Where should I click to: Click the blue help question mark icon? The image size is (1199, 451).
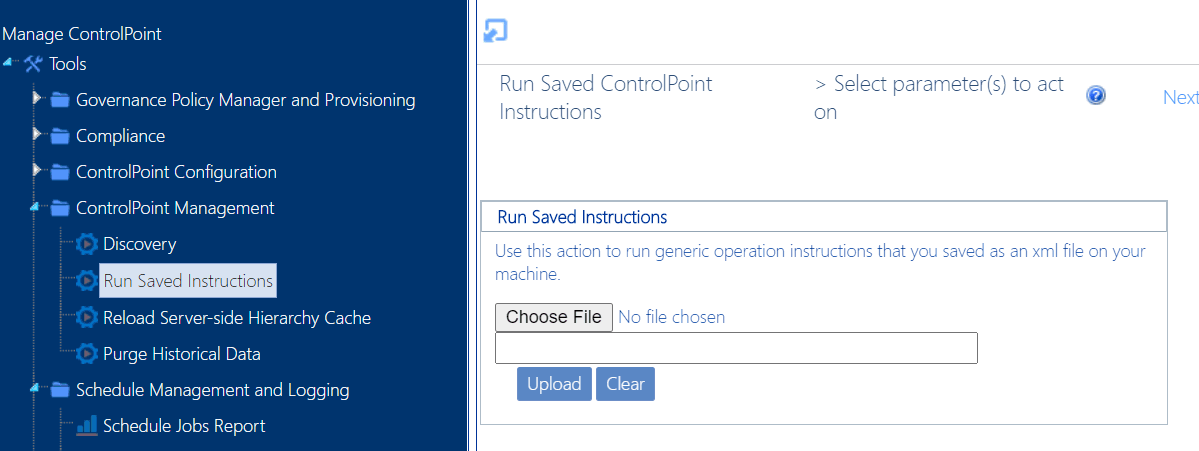[1096, 96]
